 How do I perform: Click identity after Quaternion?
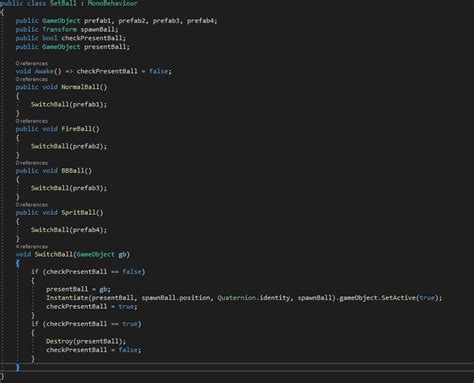[x=275, y=298]
